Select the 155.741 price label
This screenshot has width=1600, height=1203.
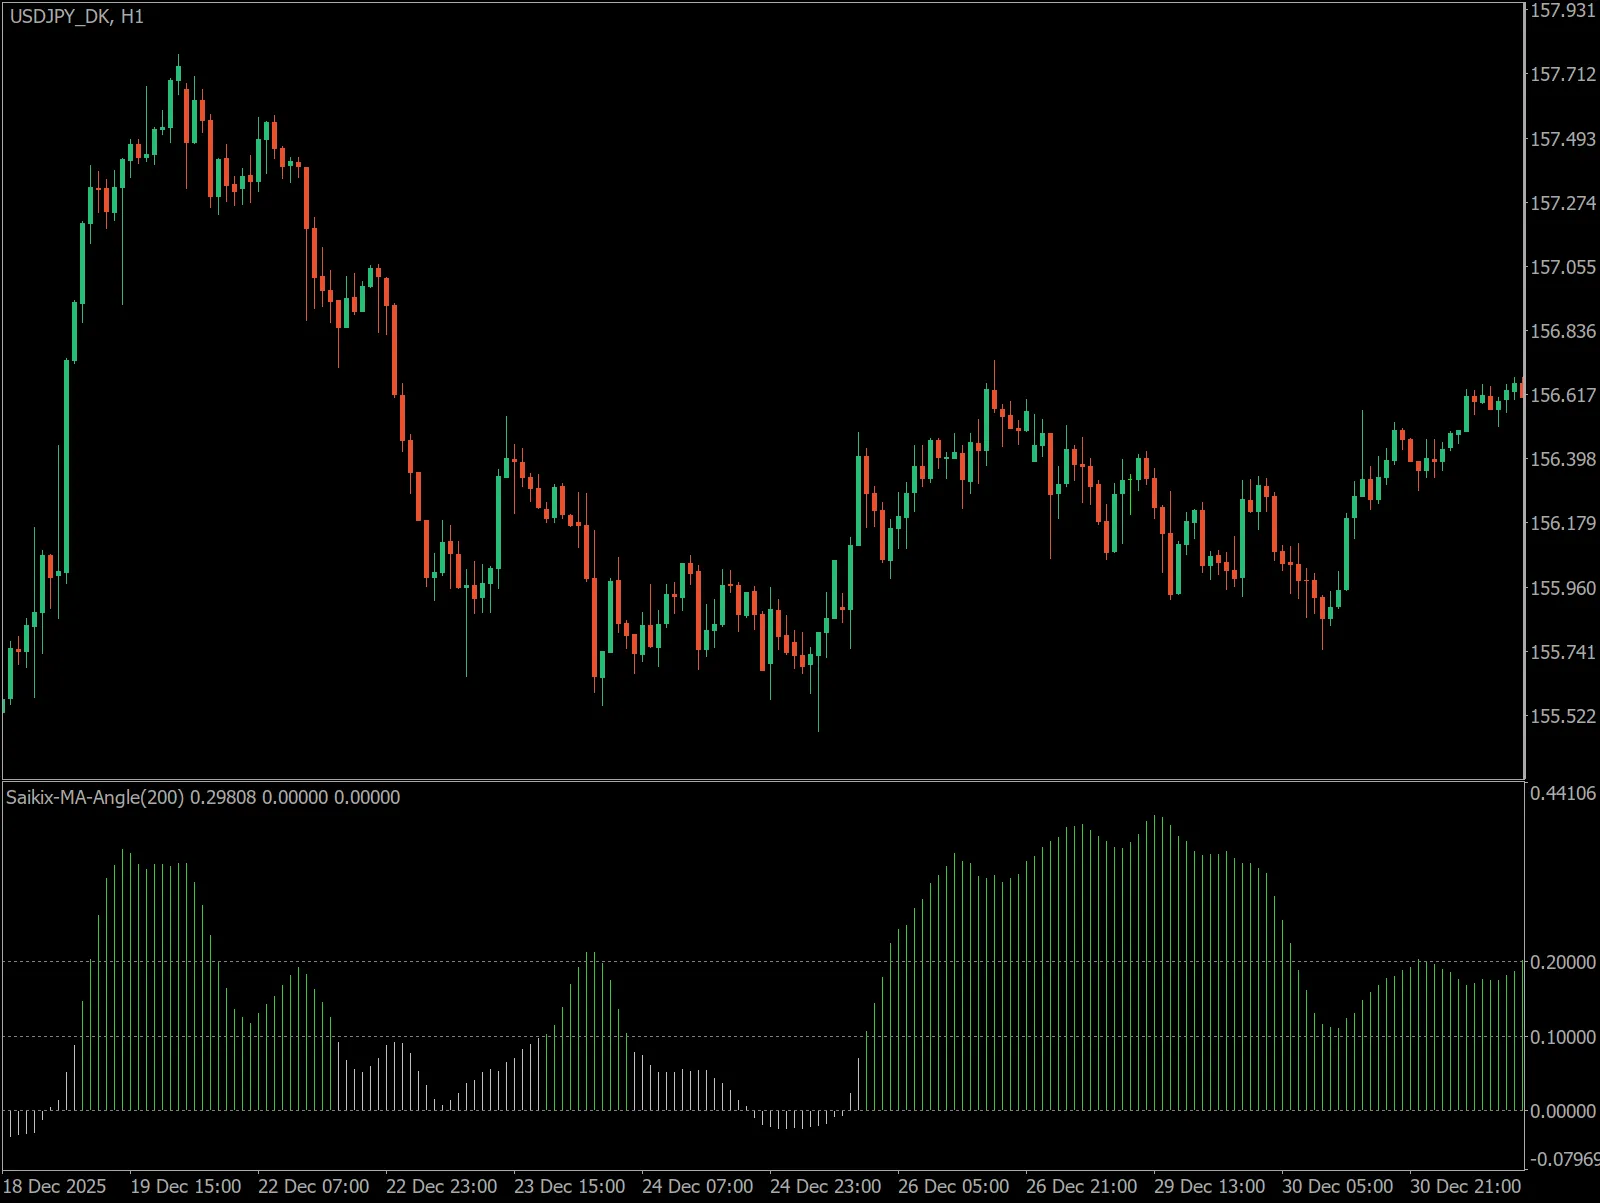pyautogui.click(x=1563, y=652)
